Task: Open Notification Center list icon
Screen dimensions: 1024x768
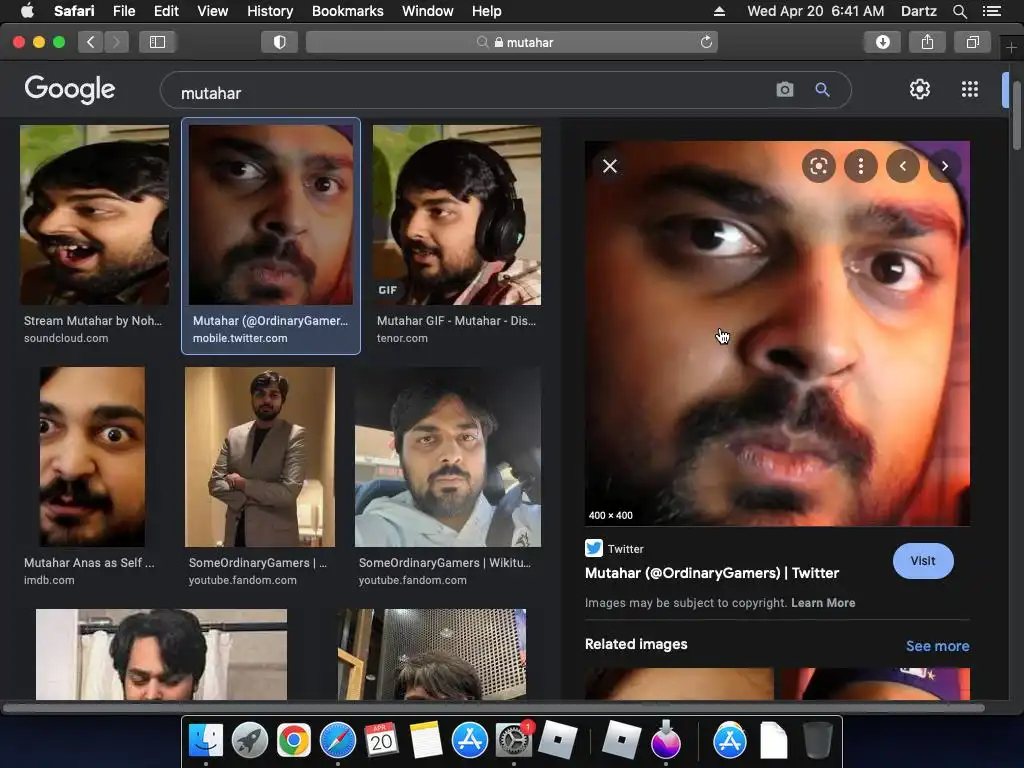Action: pos(991,11)
